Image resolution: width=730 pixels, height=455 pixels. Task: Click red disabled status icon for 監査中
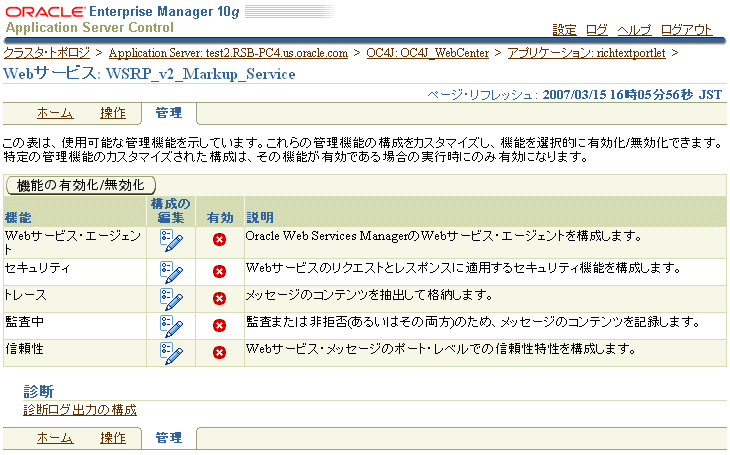(x=219, y=326)
